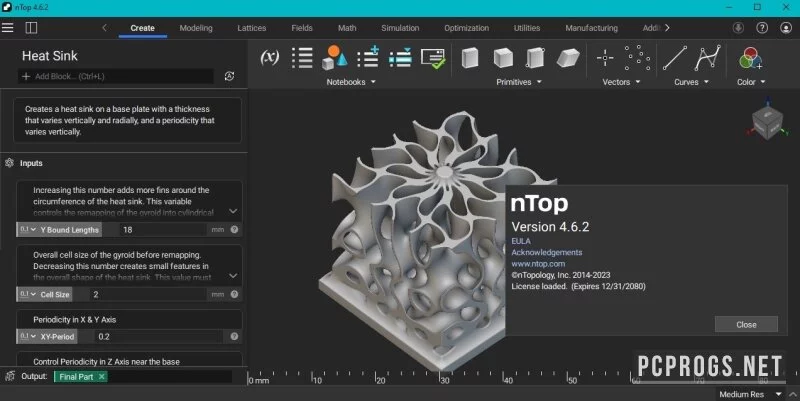Click the Color circles icon
Viewport: 800px width, 401px height.
coord(751,58)
